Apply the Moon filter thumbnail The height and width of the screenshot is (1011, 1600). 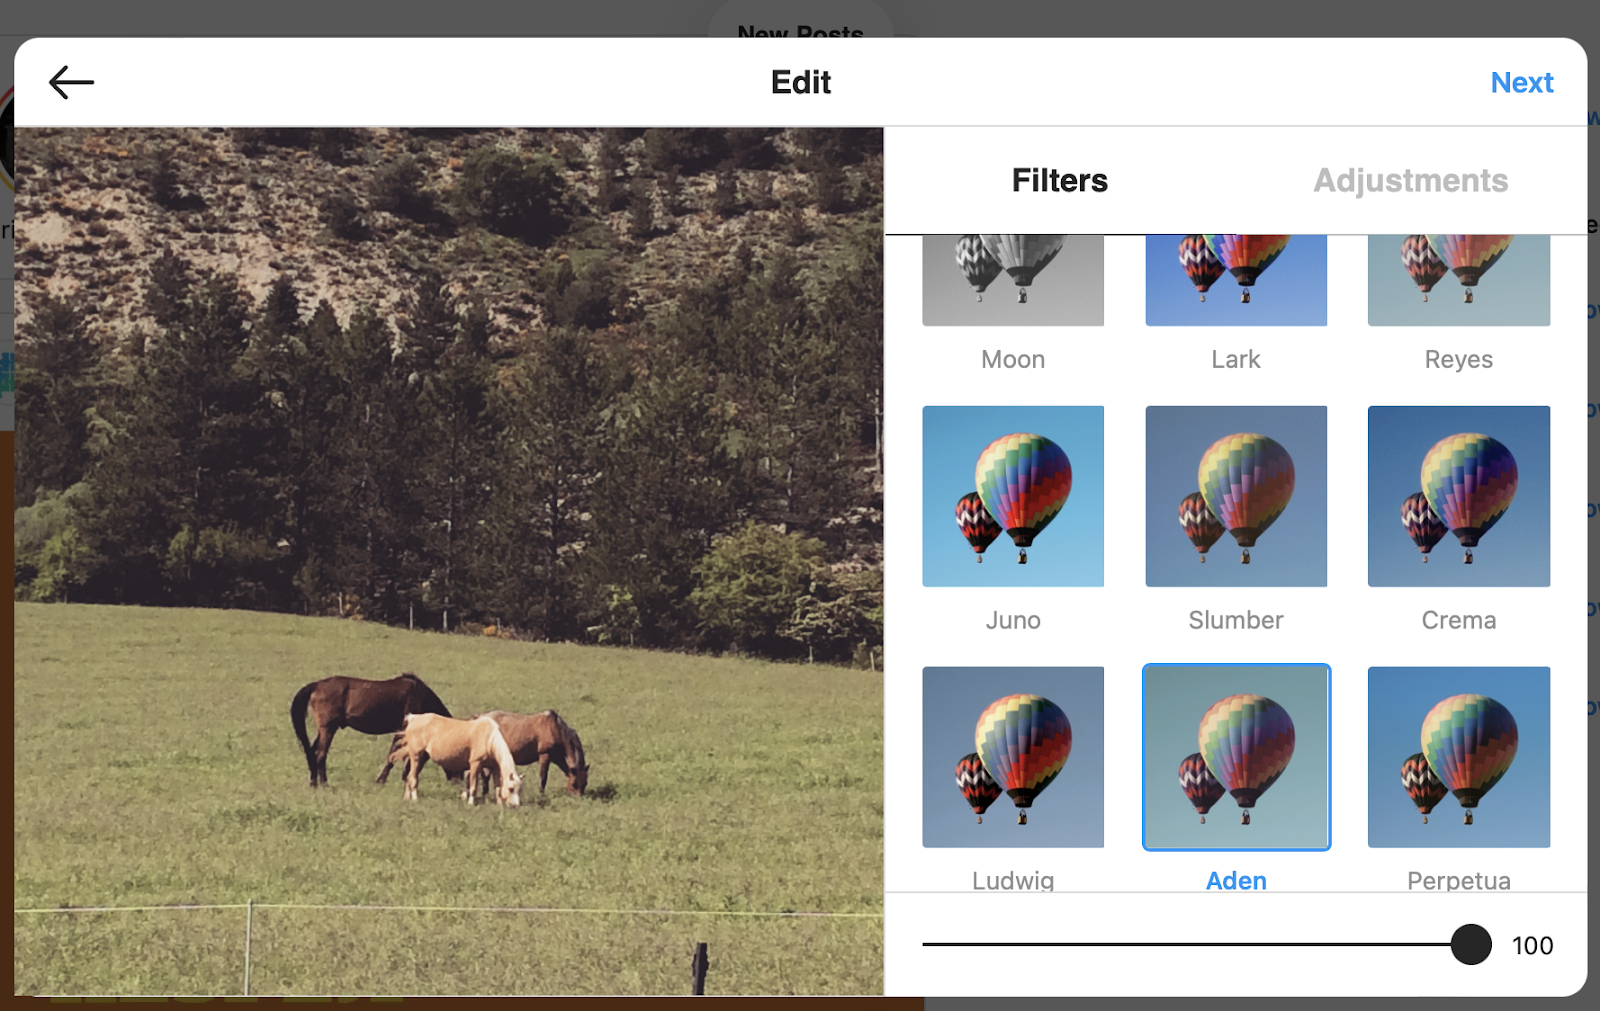tap(1013, 281)
